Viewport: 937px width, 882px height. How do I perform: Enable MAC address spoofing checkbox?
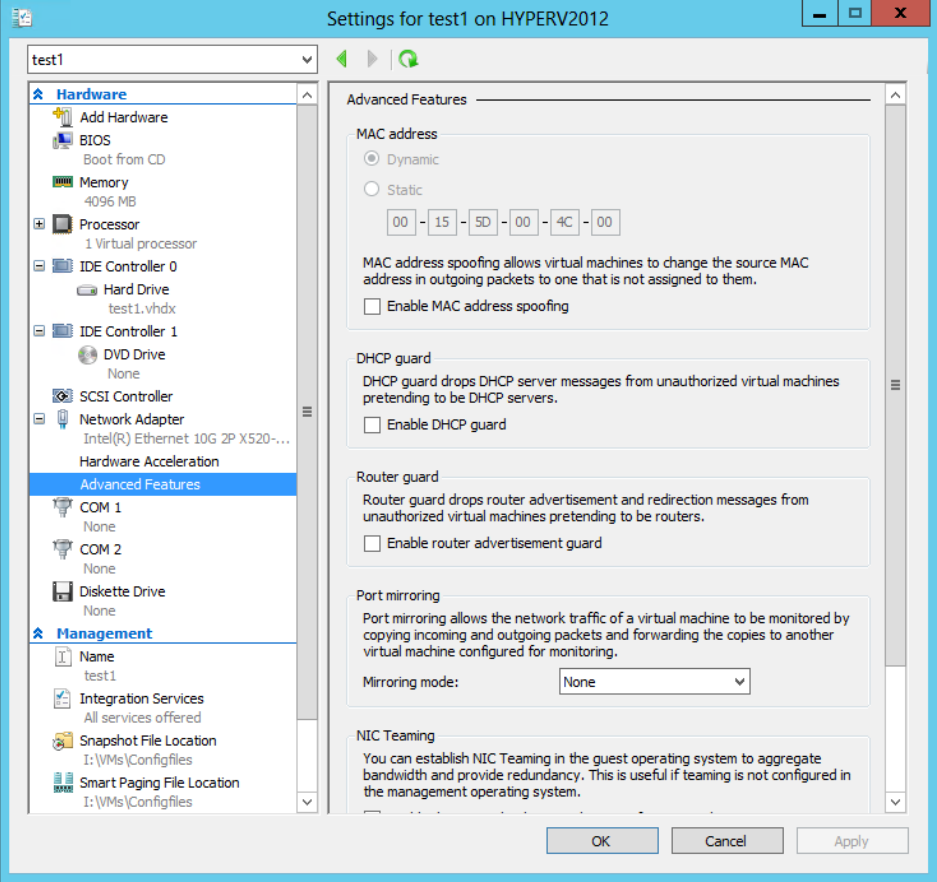coord(372,307)
